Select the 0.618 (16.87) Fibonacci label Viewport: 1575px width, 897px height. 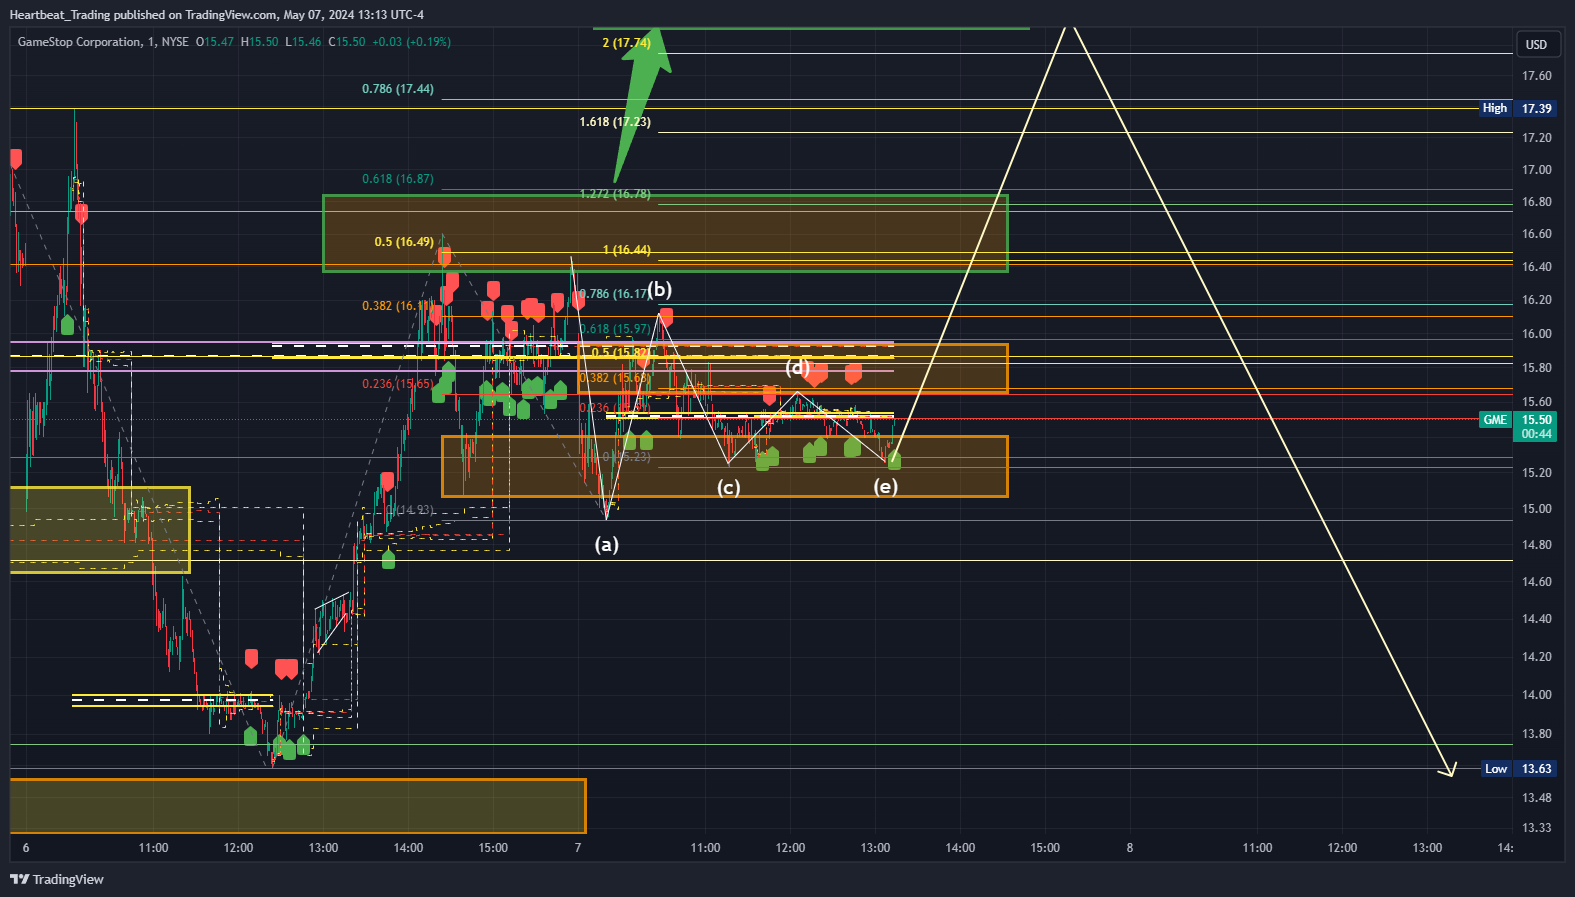pos(398,179)
